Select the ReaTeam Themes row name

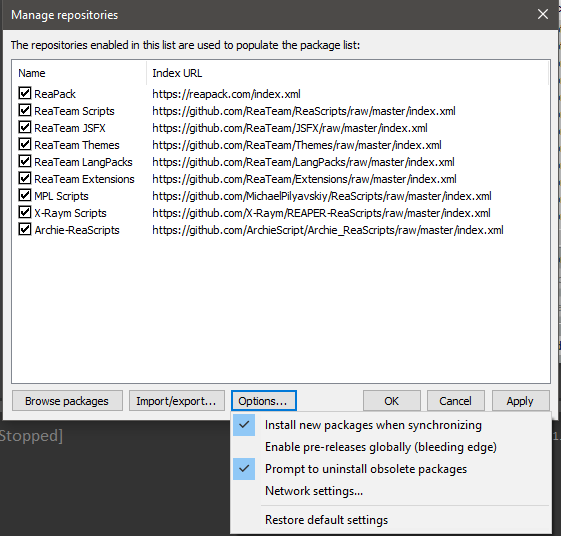(77, 145)
